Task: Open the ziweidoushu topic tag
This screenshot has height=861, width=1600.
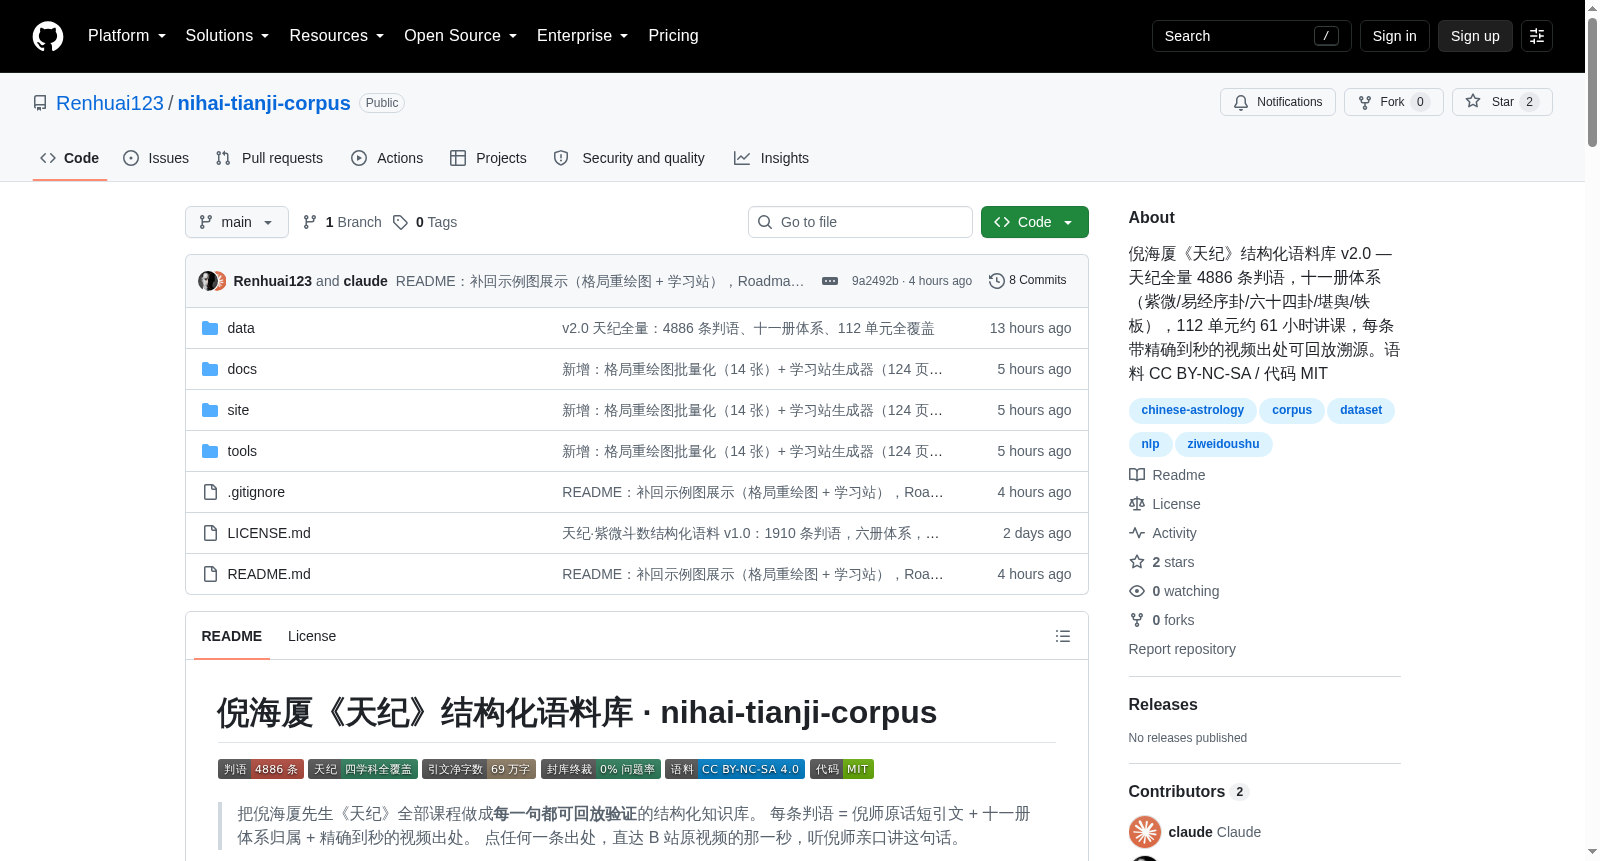Action: (x=1223, y=444)
